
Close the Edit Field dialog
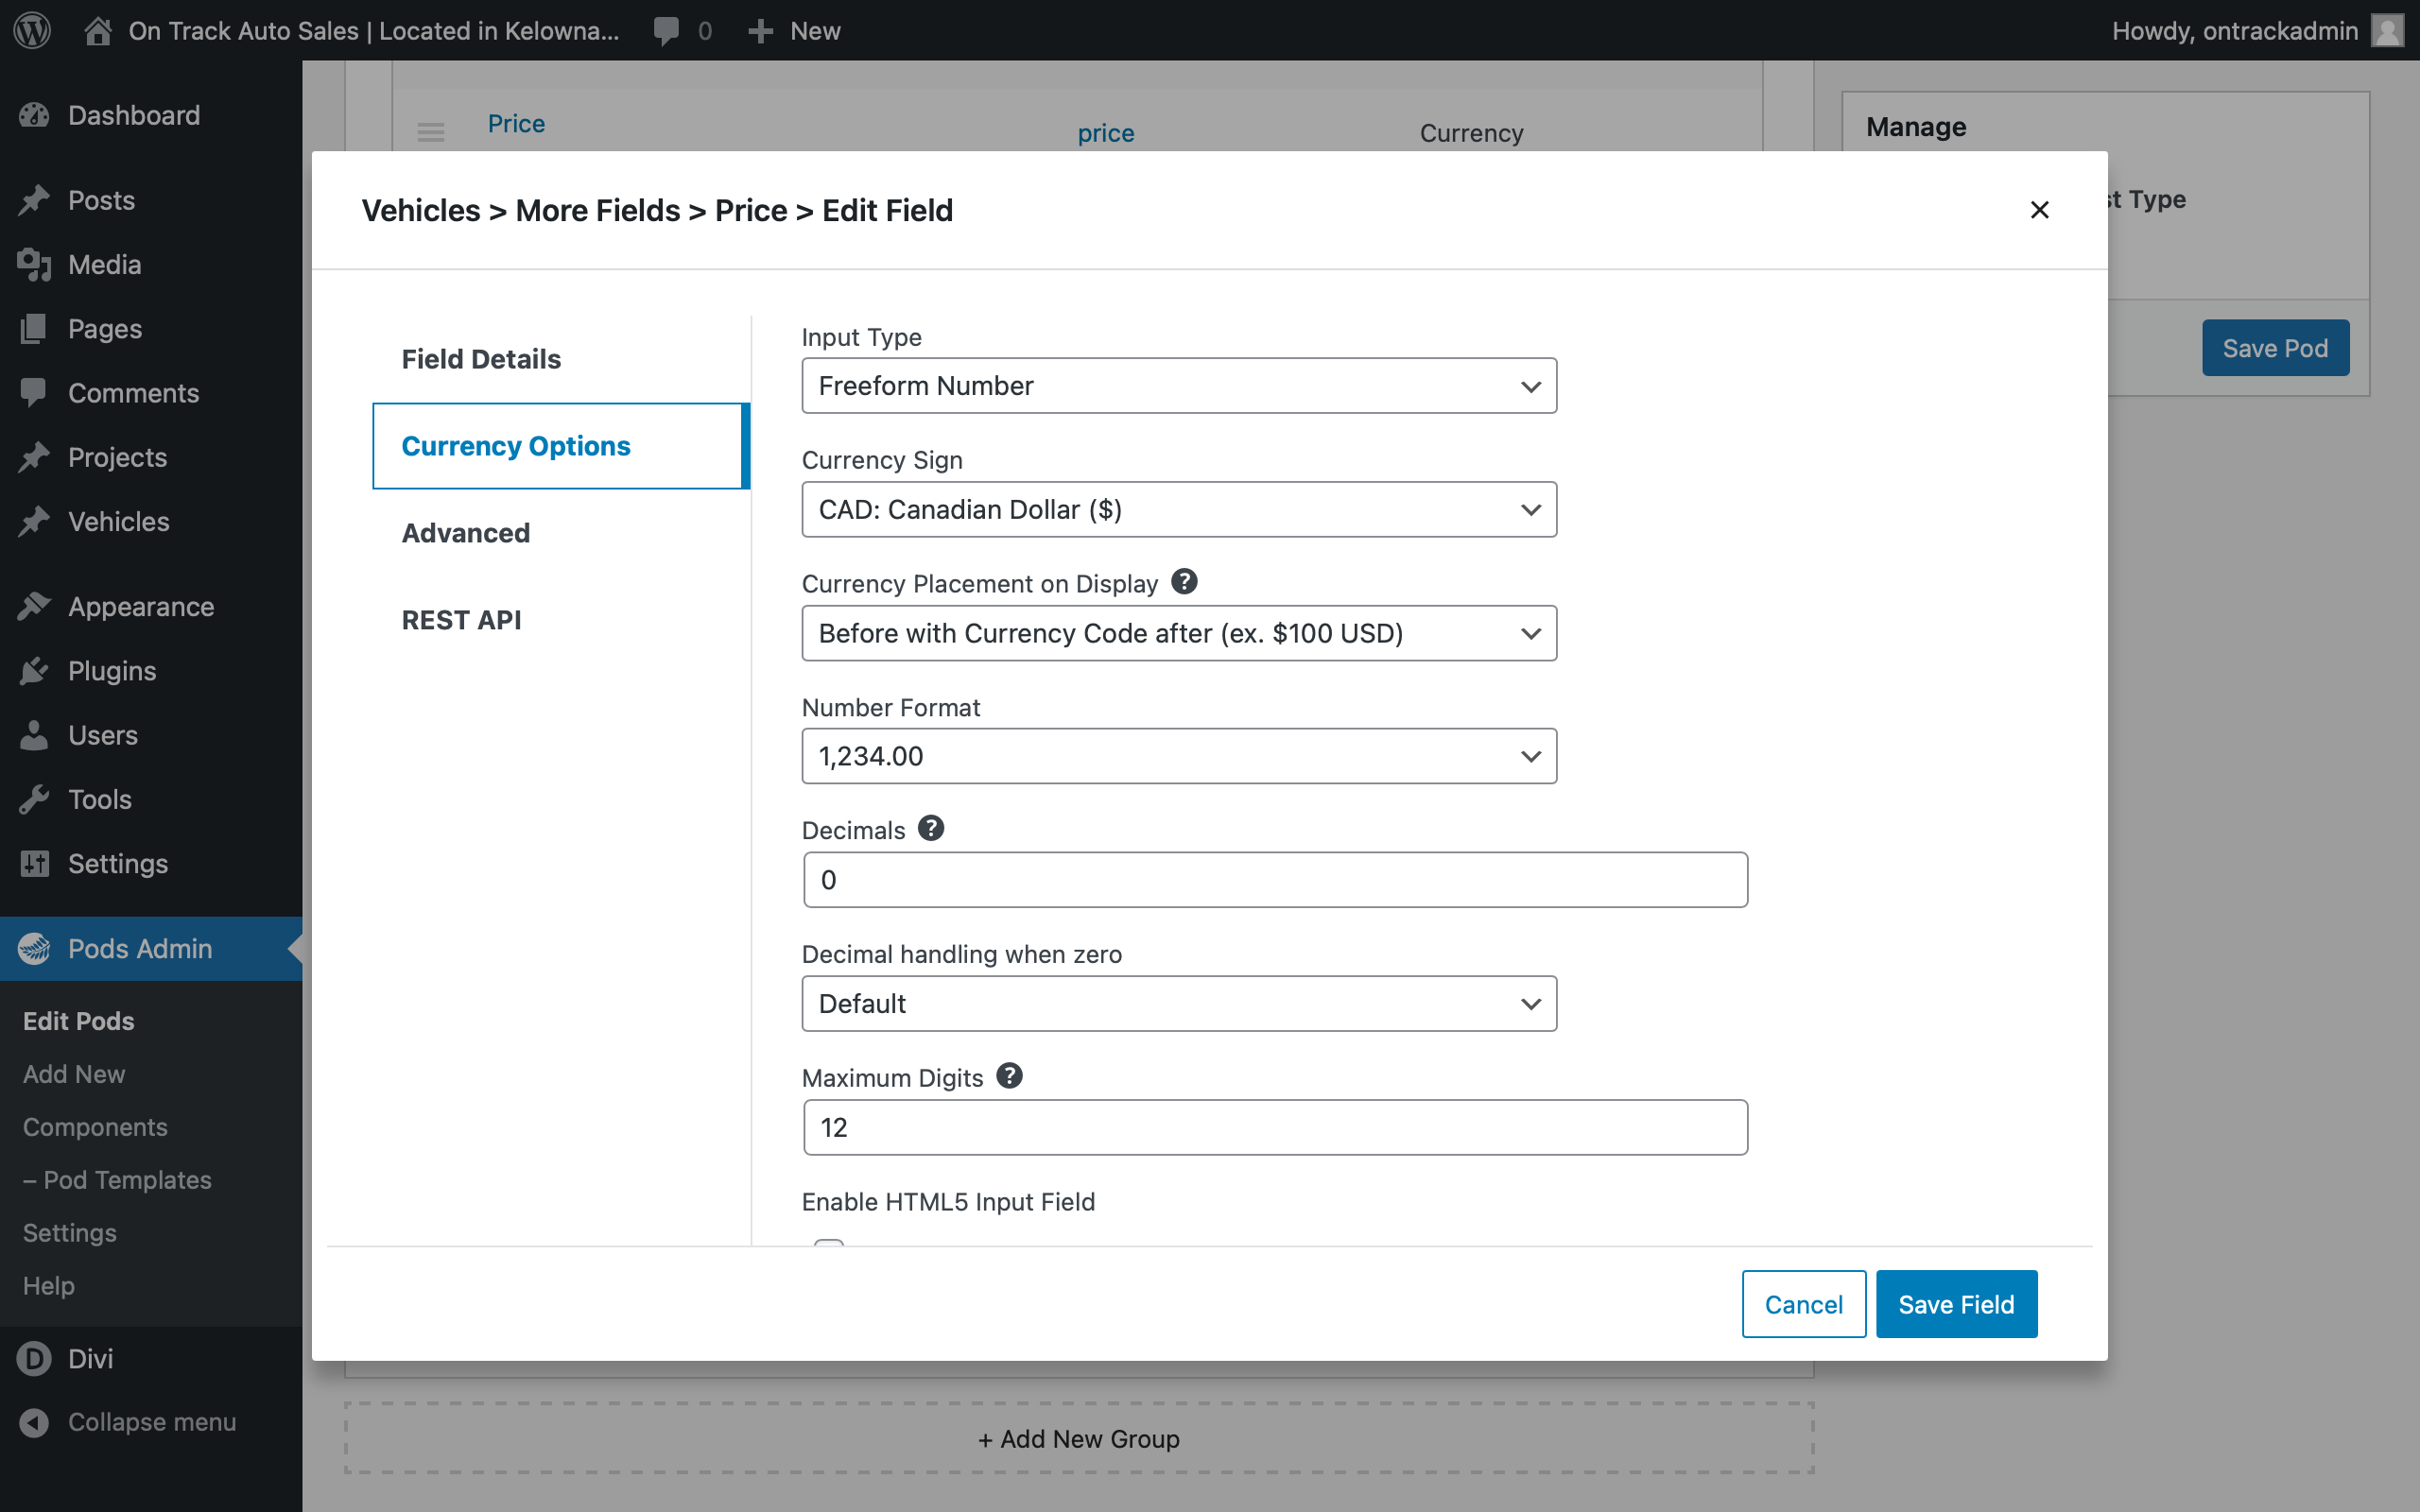coord(2040,210)
